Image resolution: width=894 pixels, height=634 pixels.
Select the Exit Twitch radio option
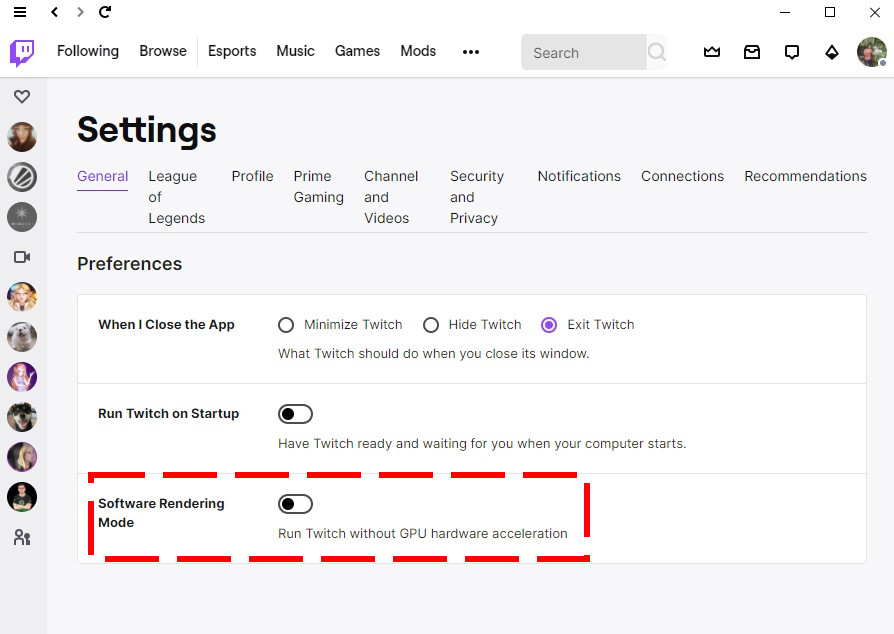(x=549, y=325)
